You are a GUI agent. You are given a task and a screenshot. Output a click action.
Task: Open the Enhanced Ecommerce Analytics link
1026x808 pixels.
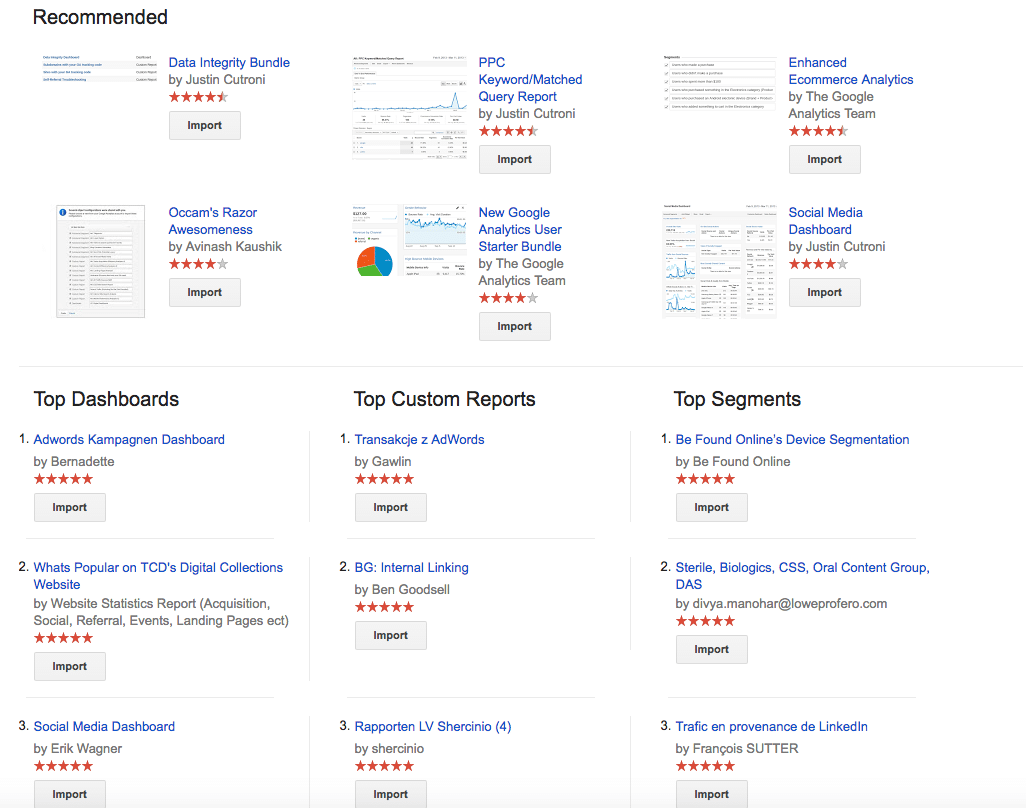pyautogui.click(x=850, y=71)
